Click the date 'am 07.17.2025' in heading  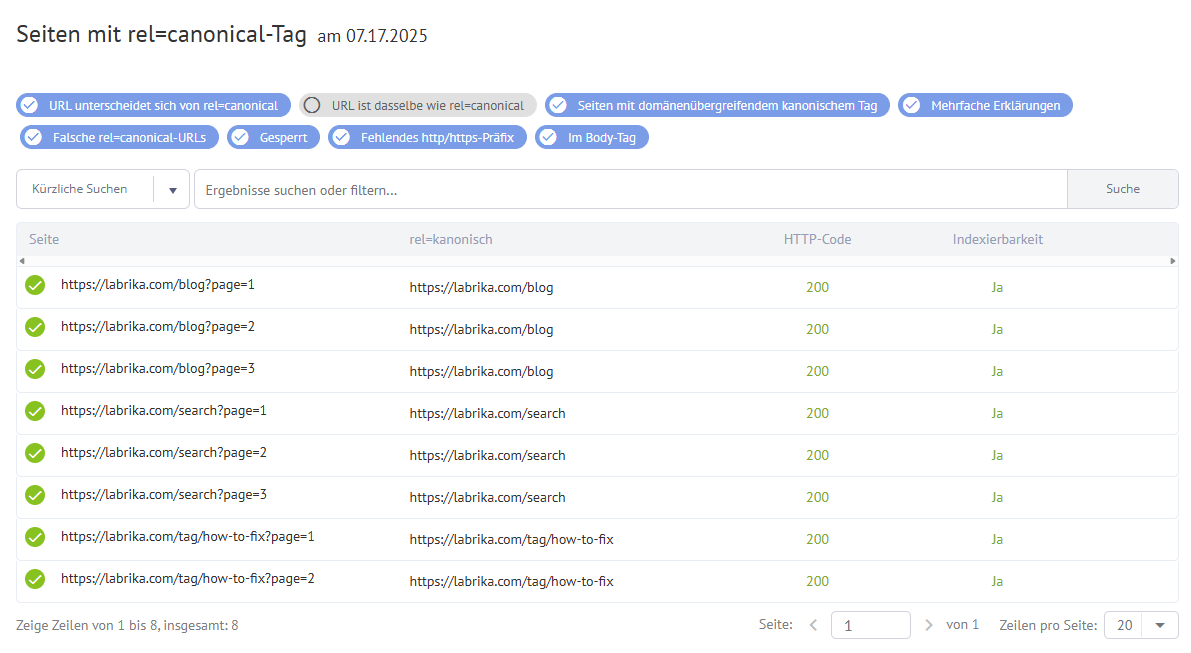pyautogui.click(x=372, y=36)
